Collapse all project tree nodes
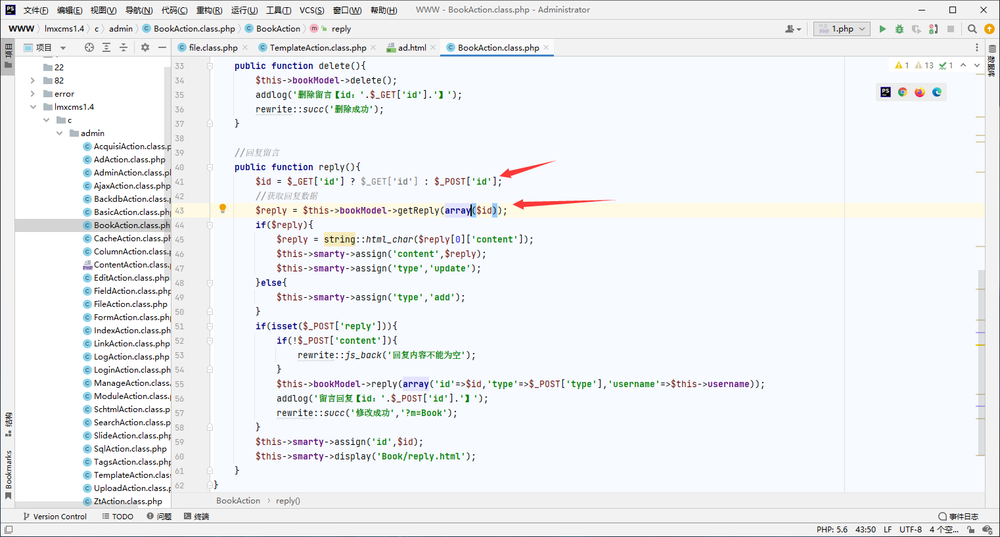This screenshot has width=1000, height=537. pyautogui.click(x=123, y=47)
